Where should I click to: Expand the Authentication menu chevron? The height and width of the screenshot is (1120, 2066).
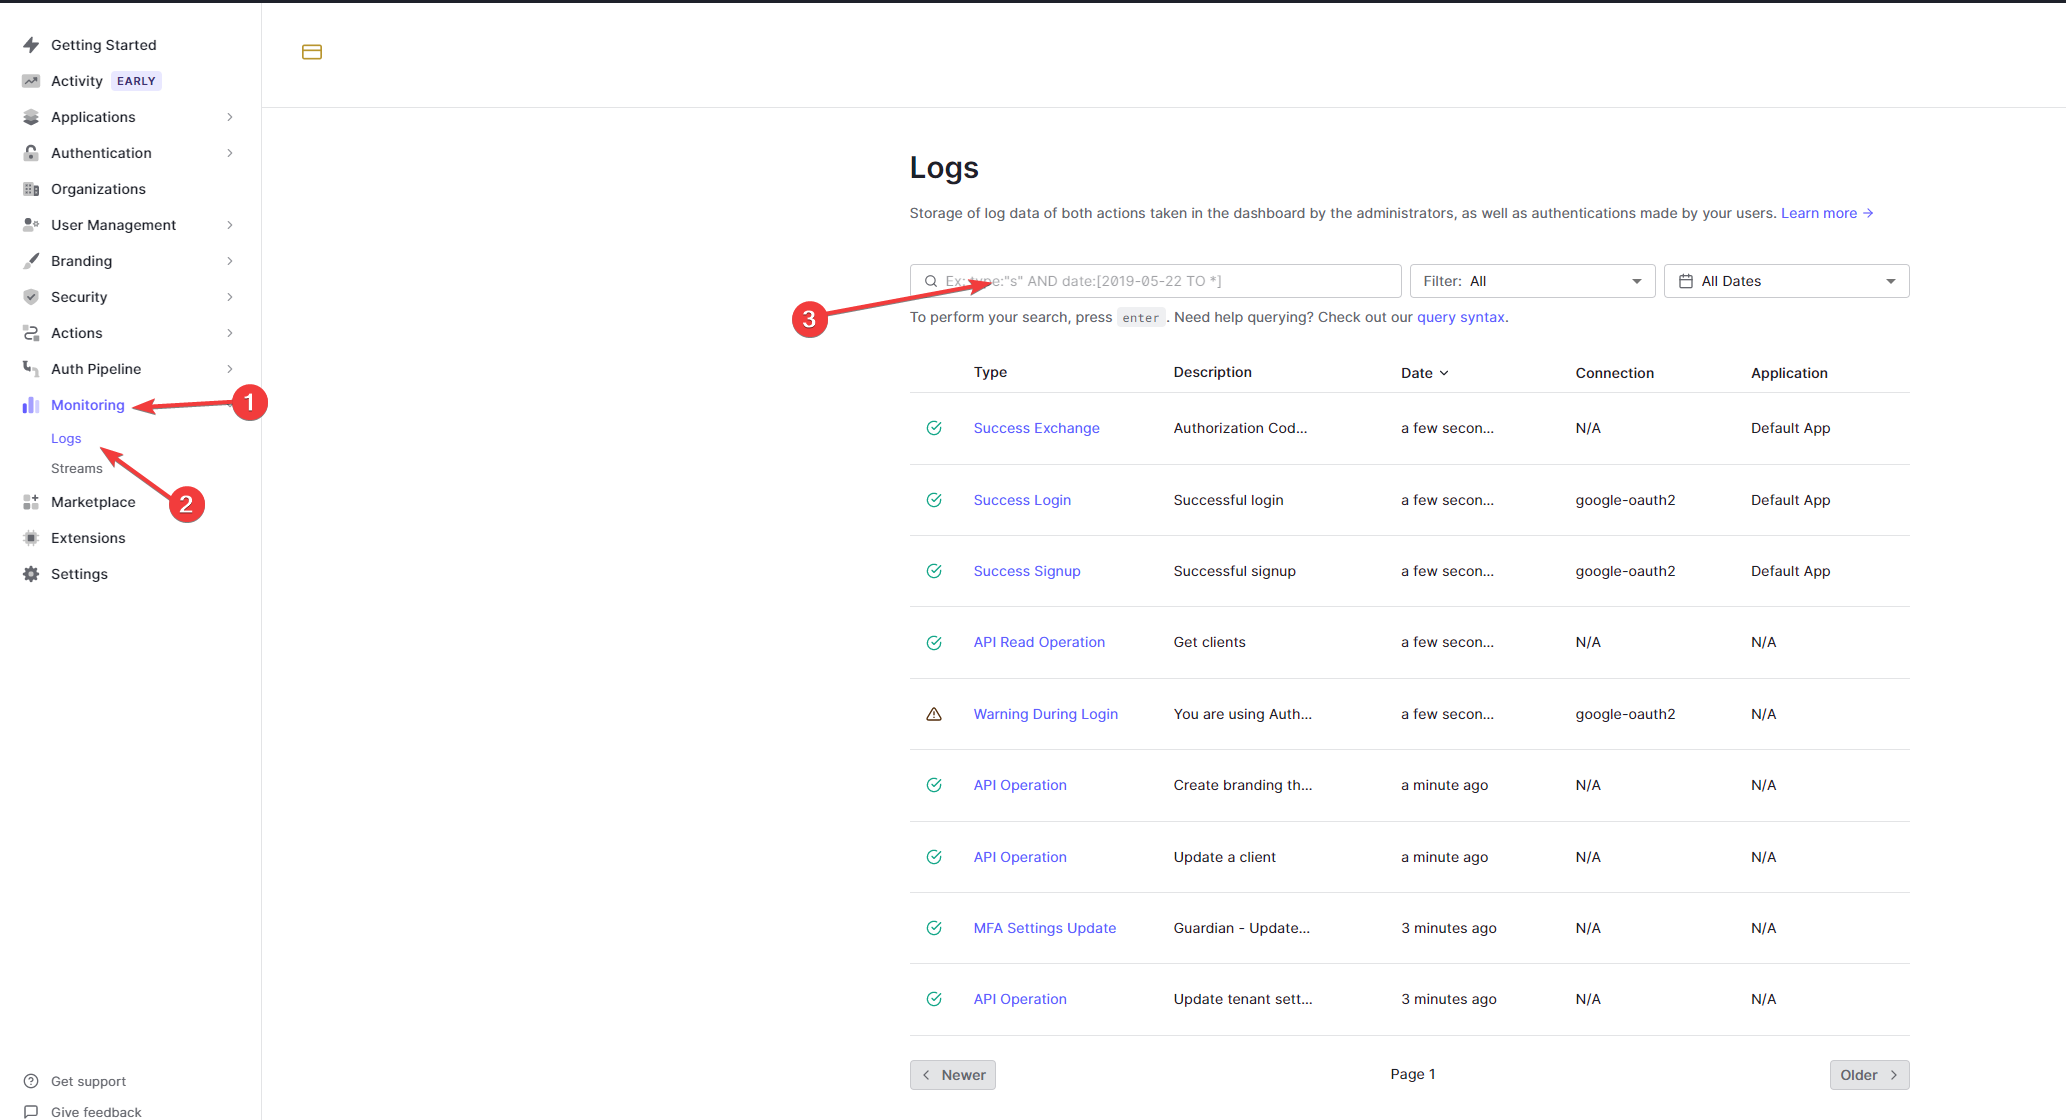coord(230,153)
